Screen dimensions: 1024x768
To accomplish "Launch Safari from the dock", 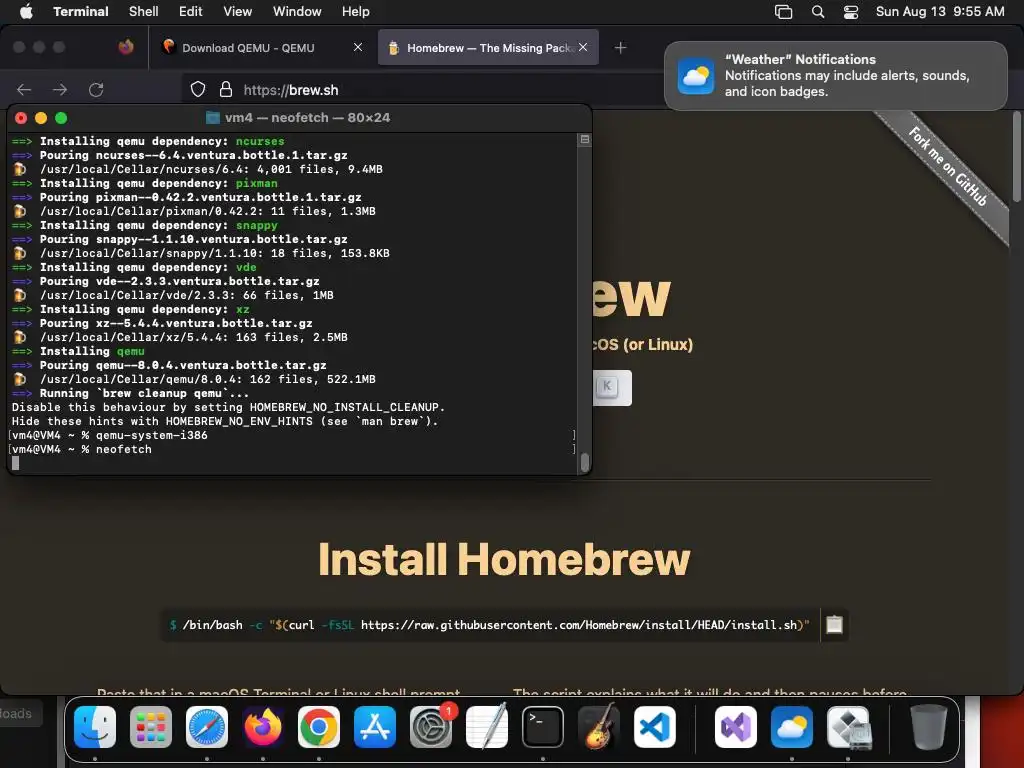I will point(207,727).
